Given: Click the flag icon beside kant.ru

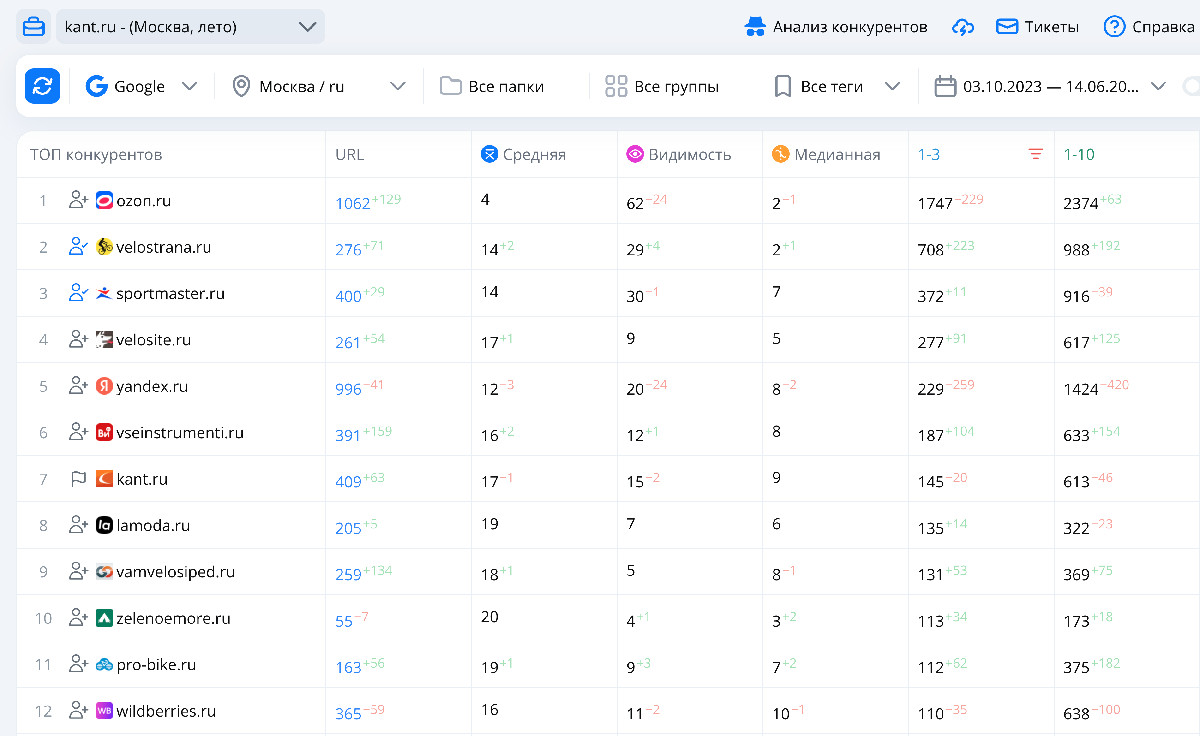Looking at the screenshot, I should tap(78, 479).
